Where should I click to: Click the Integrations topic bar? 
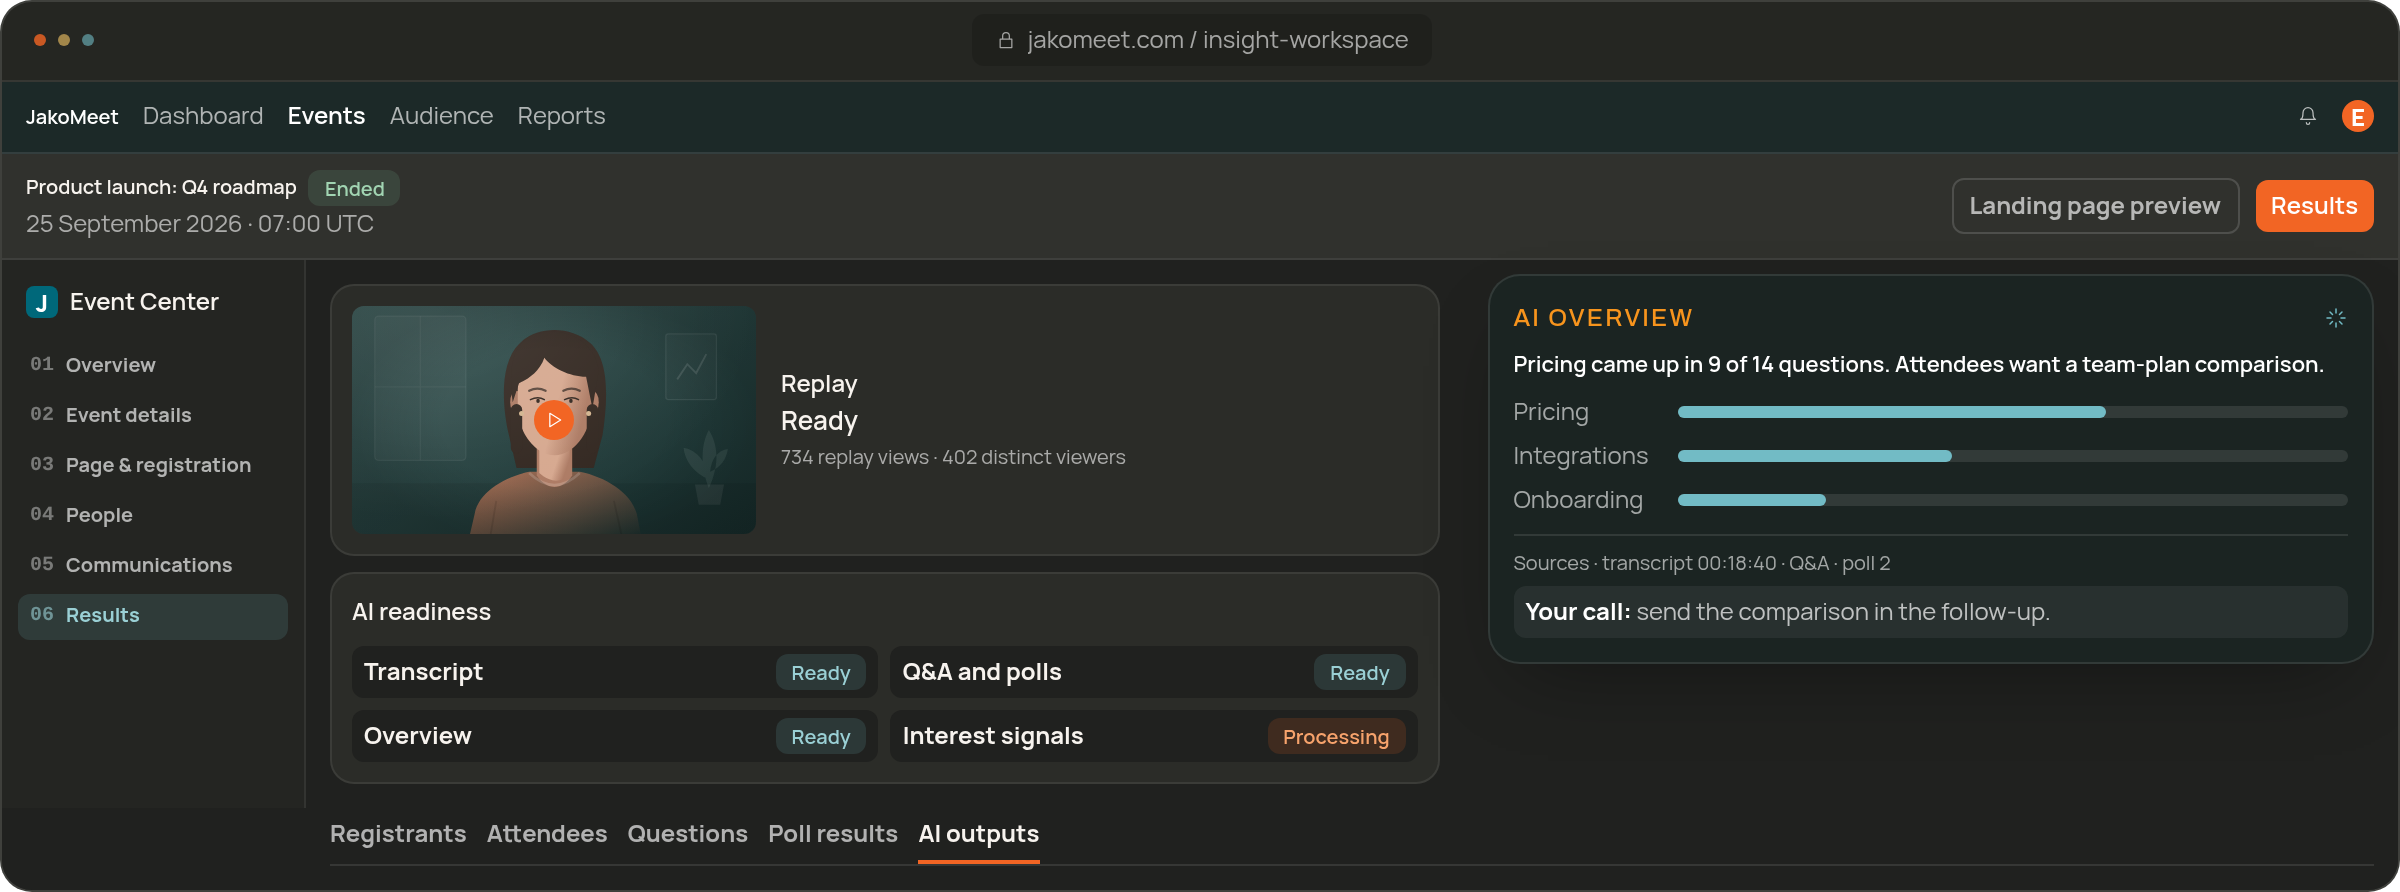point(2012,456)
